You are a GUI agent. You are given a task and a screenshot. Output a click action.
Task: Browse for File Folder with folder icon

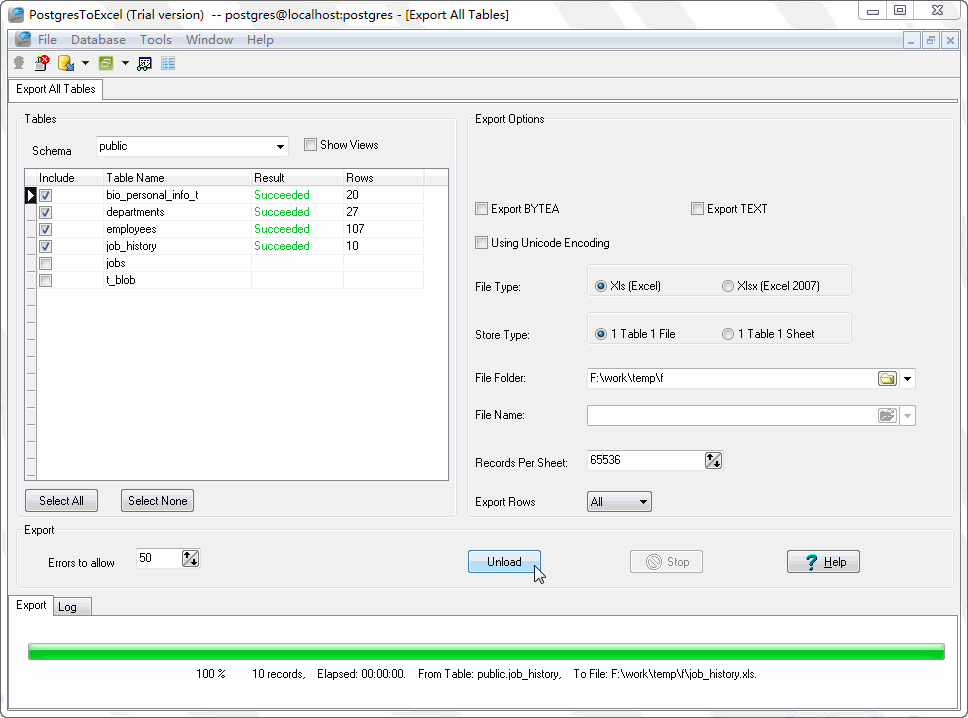pos(887,378)
